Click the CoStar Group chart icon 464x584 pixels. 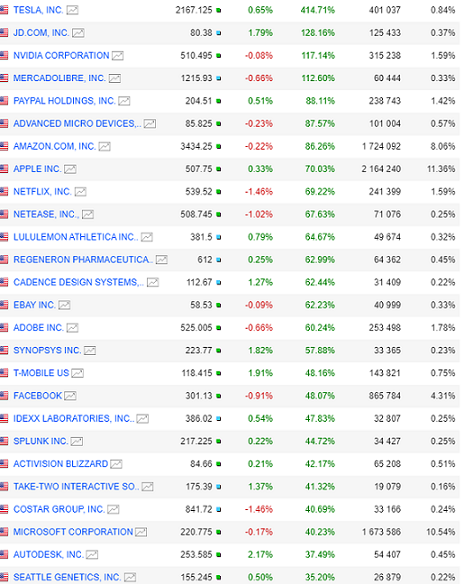coord(113,510)
